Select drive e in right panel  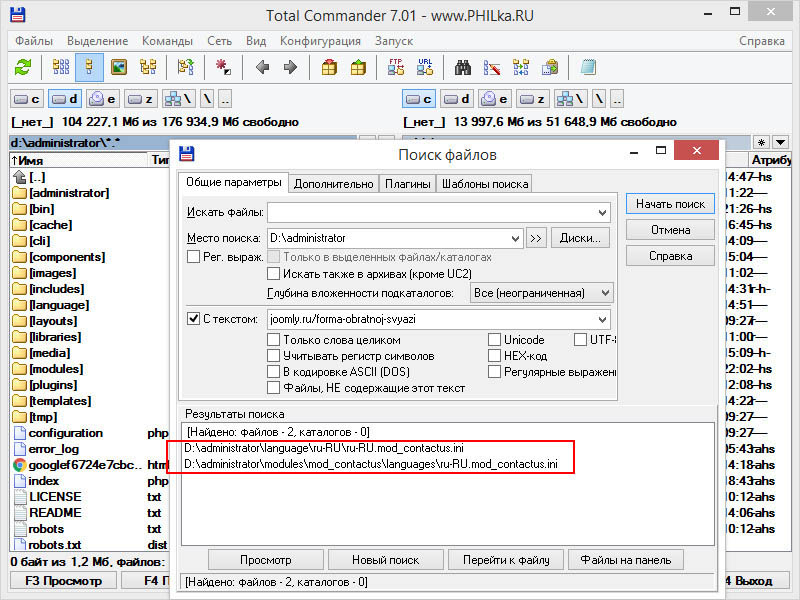[494, 99]
